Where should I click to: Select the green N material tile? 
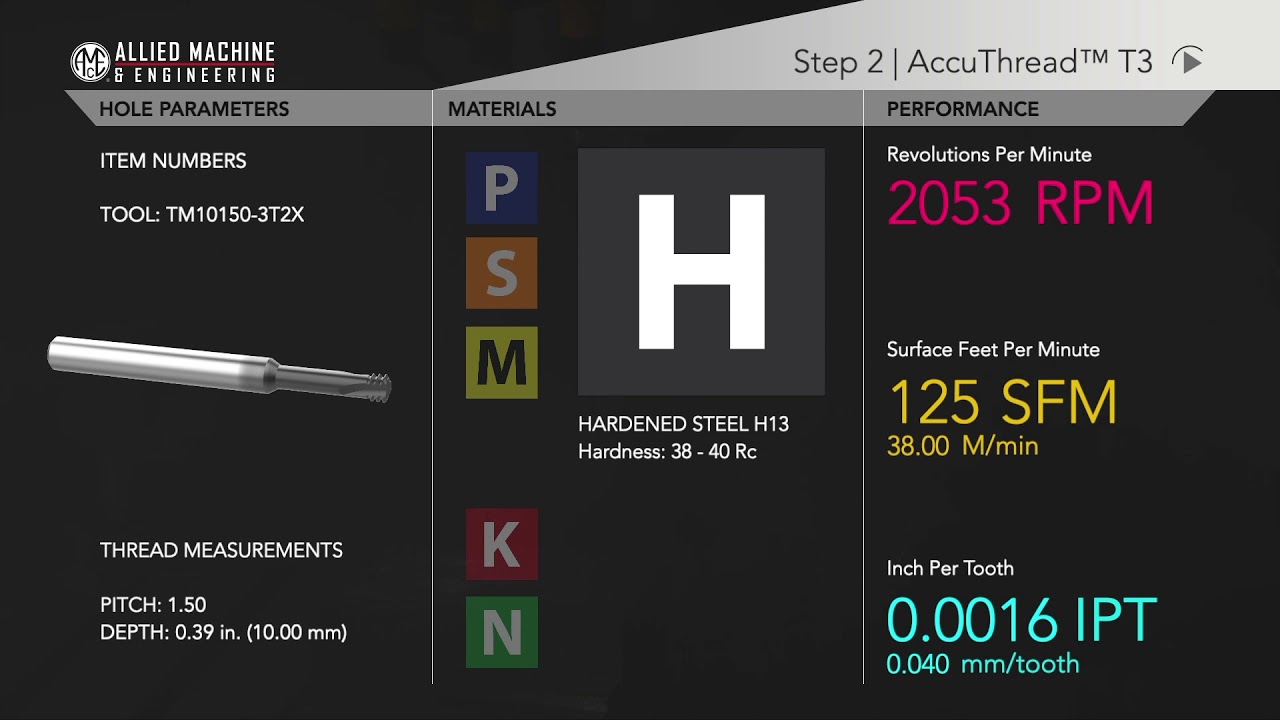point(502,632)
